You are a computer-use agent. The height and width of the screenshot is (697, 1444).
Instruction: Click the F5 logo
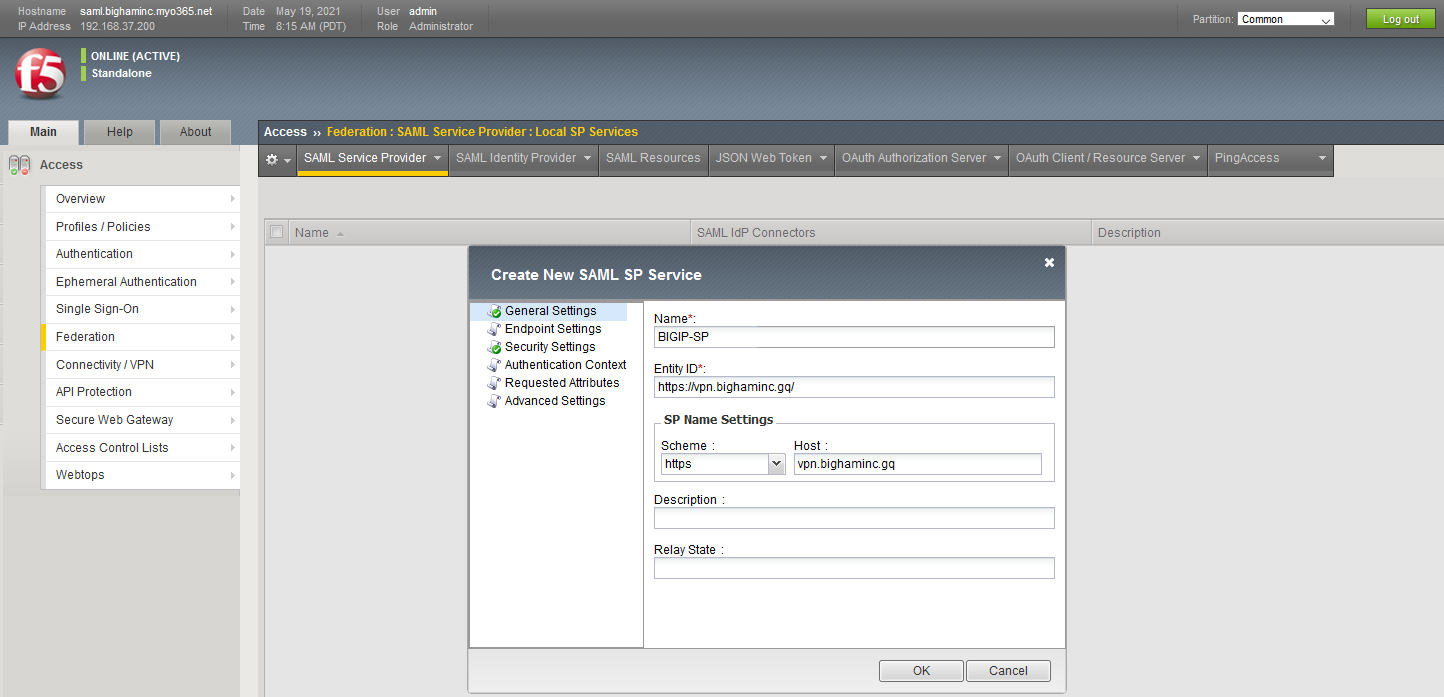coord(40,74)
